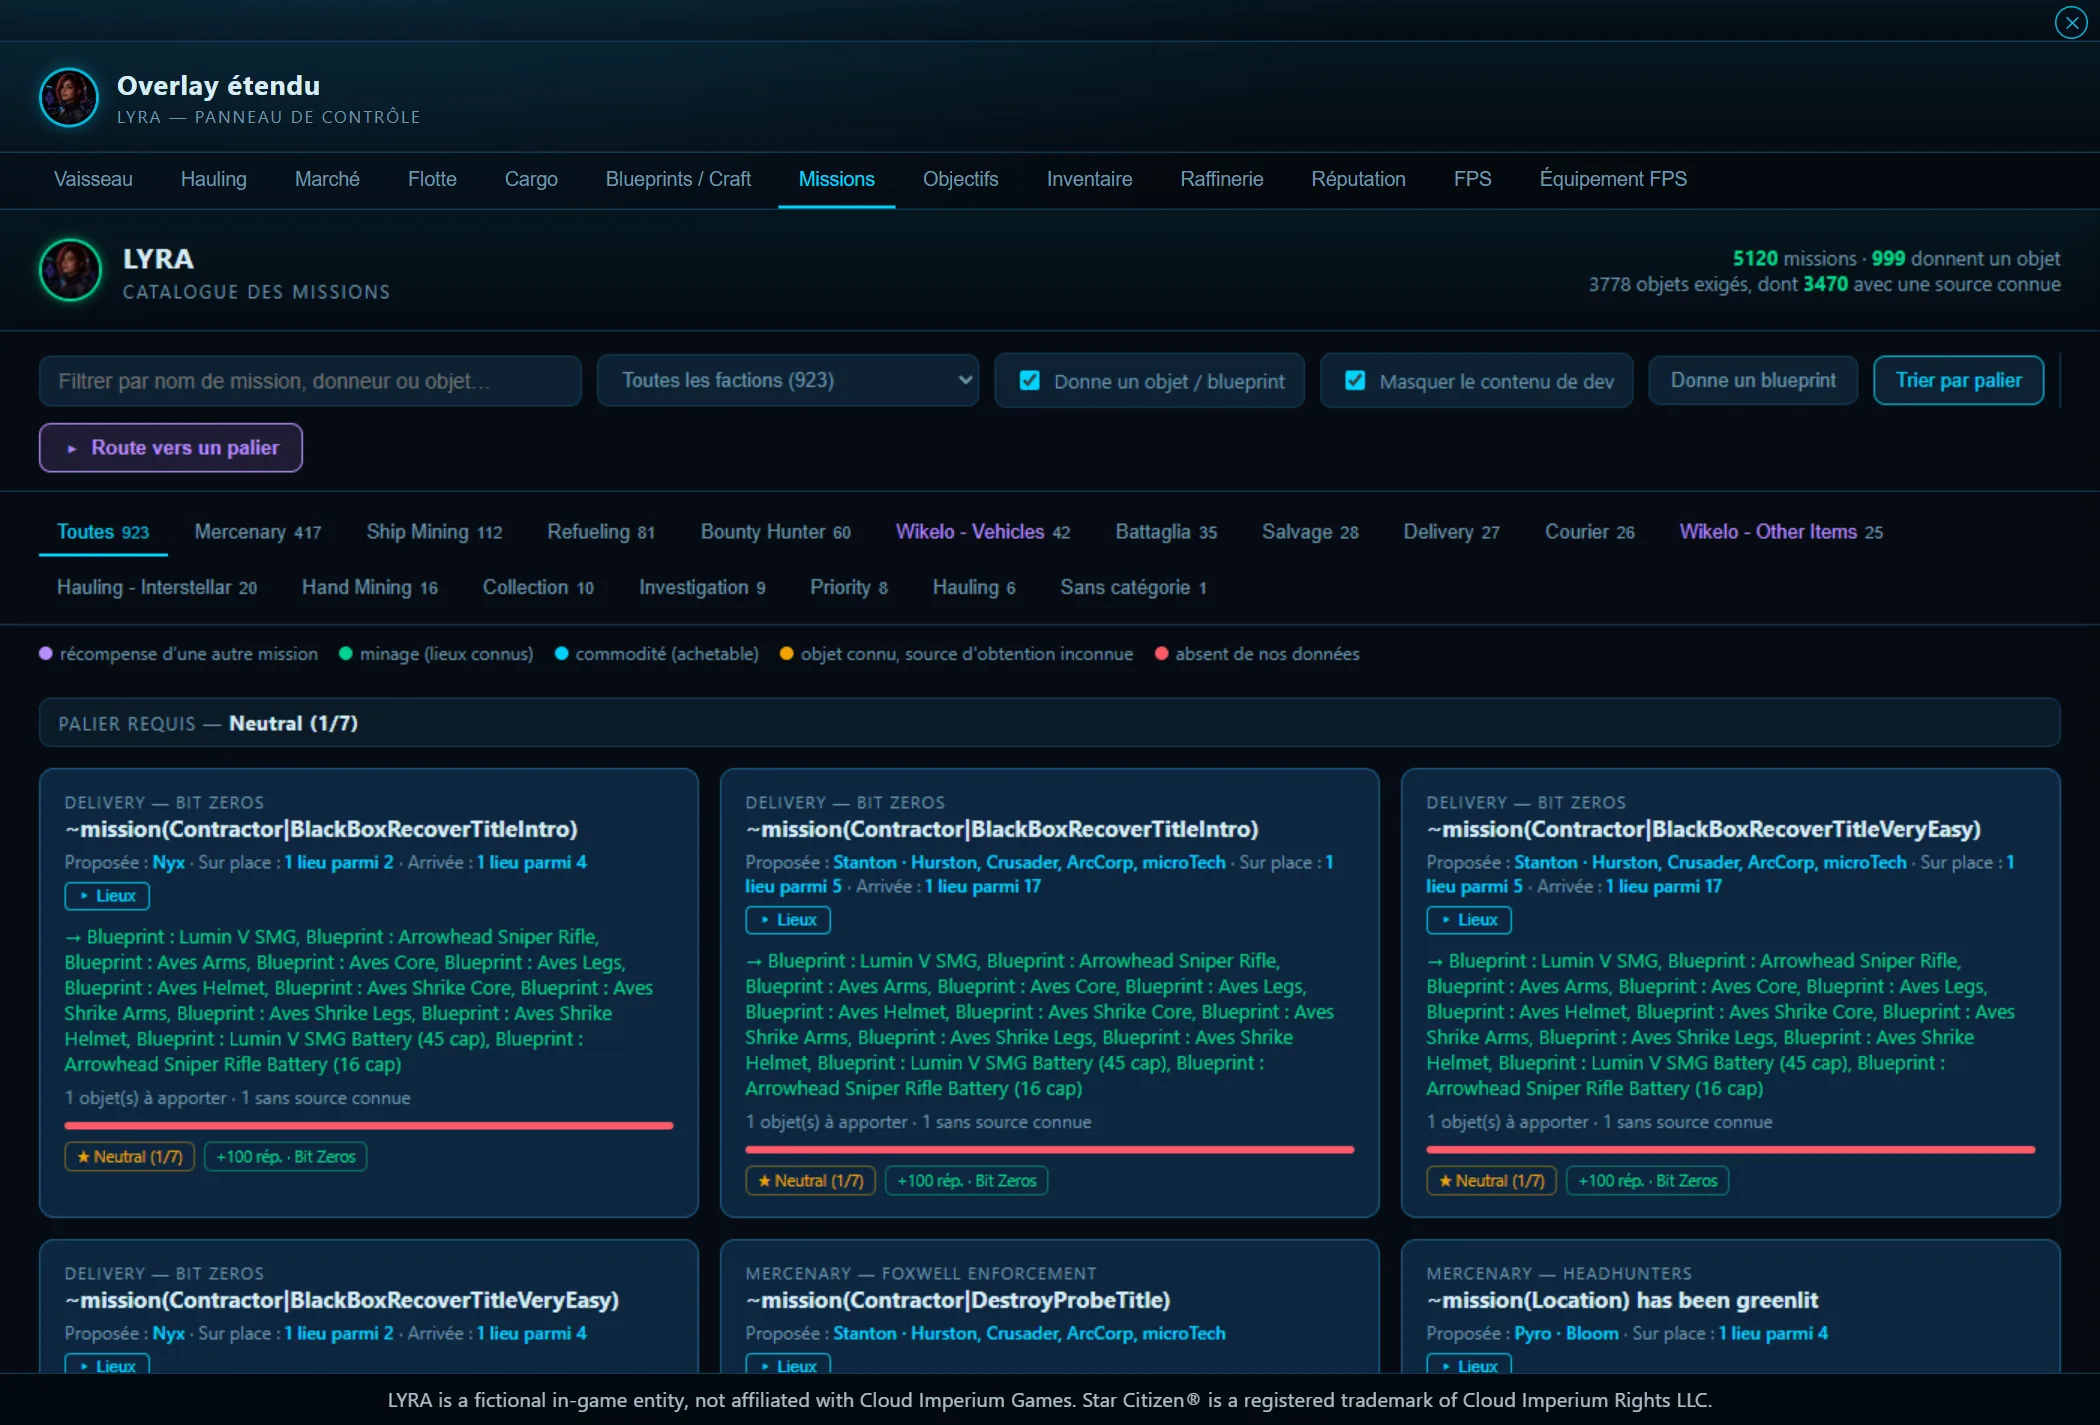Filter by Sans catégorie 1
2100x1425 pixels.
[1133, 587]
